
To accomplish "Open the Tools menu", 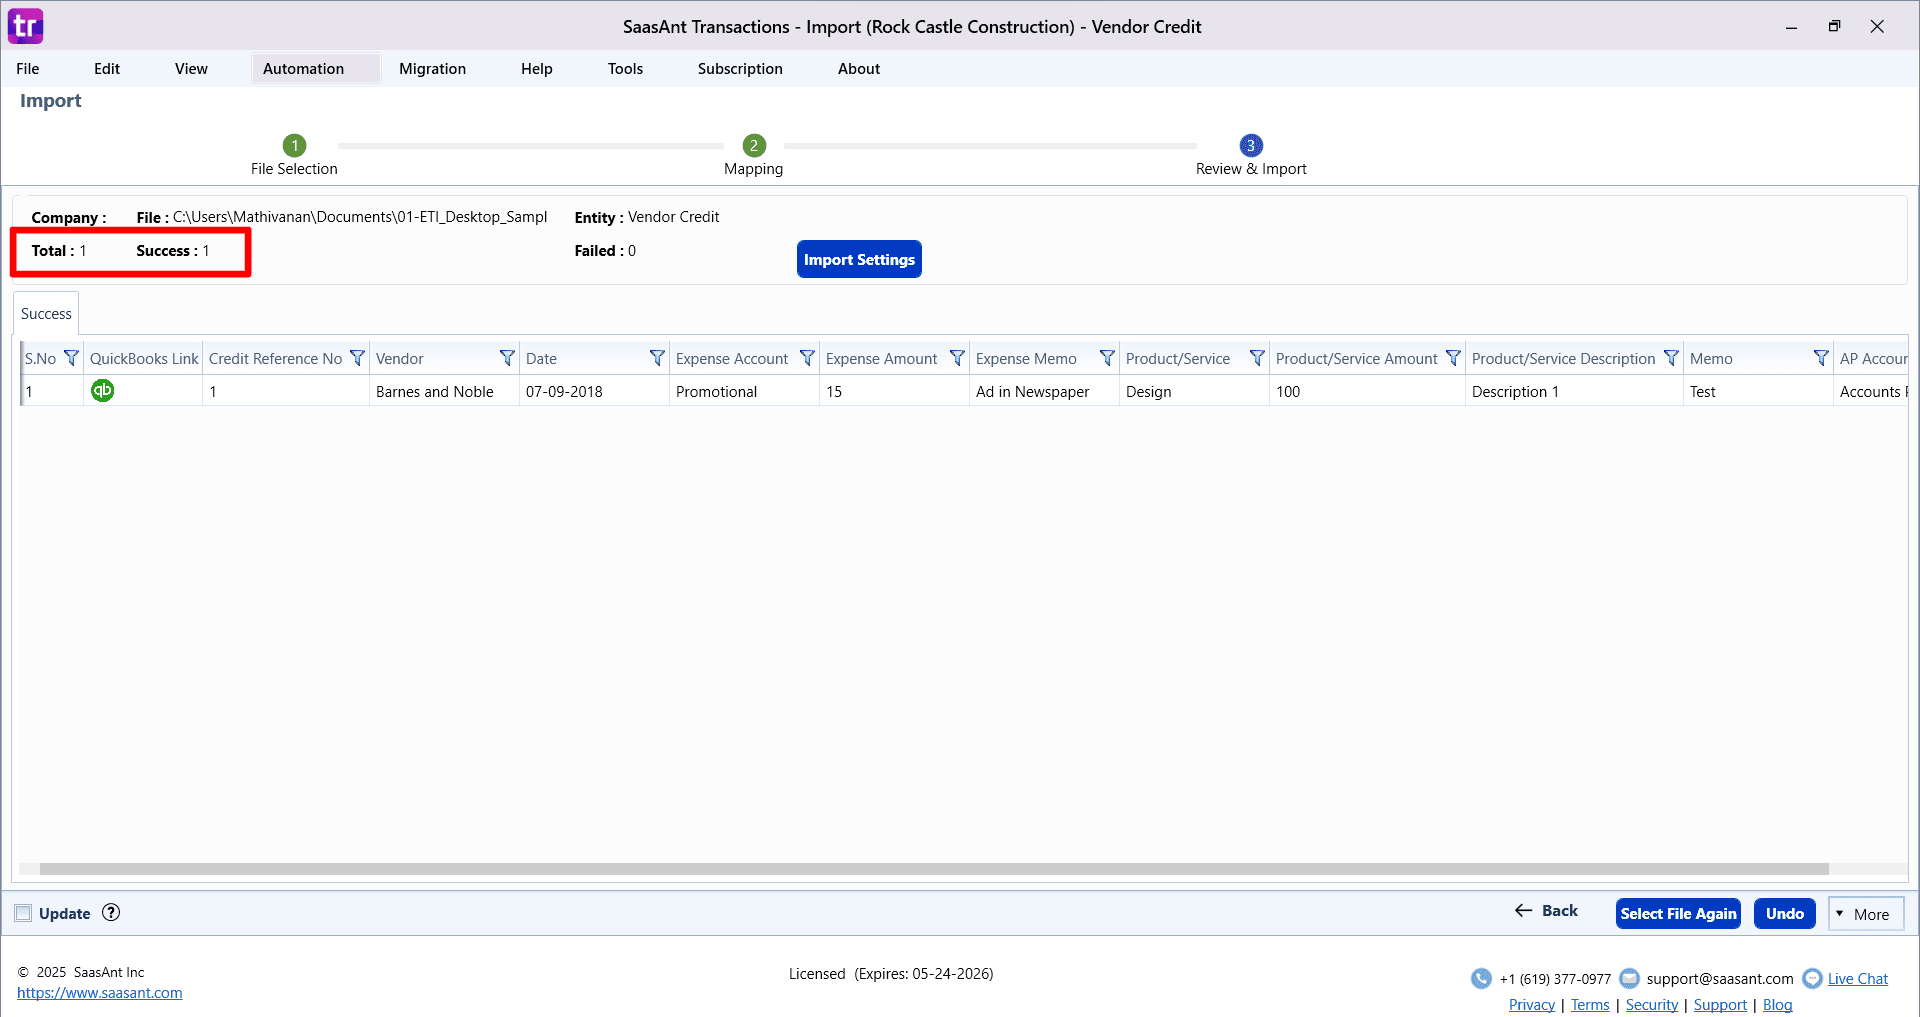I will coord(625,68).
